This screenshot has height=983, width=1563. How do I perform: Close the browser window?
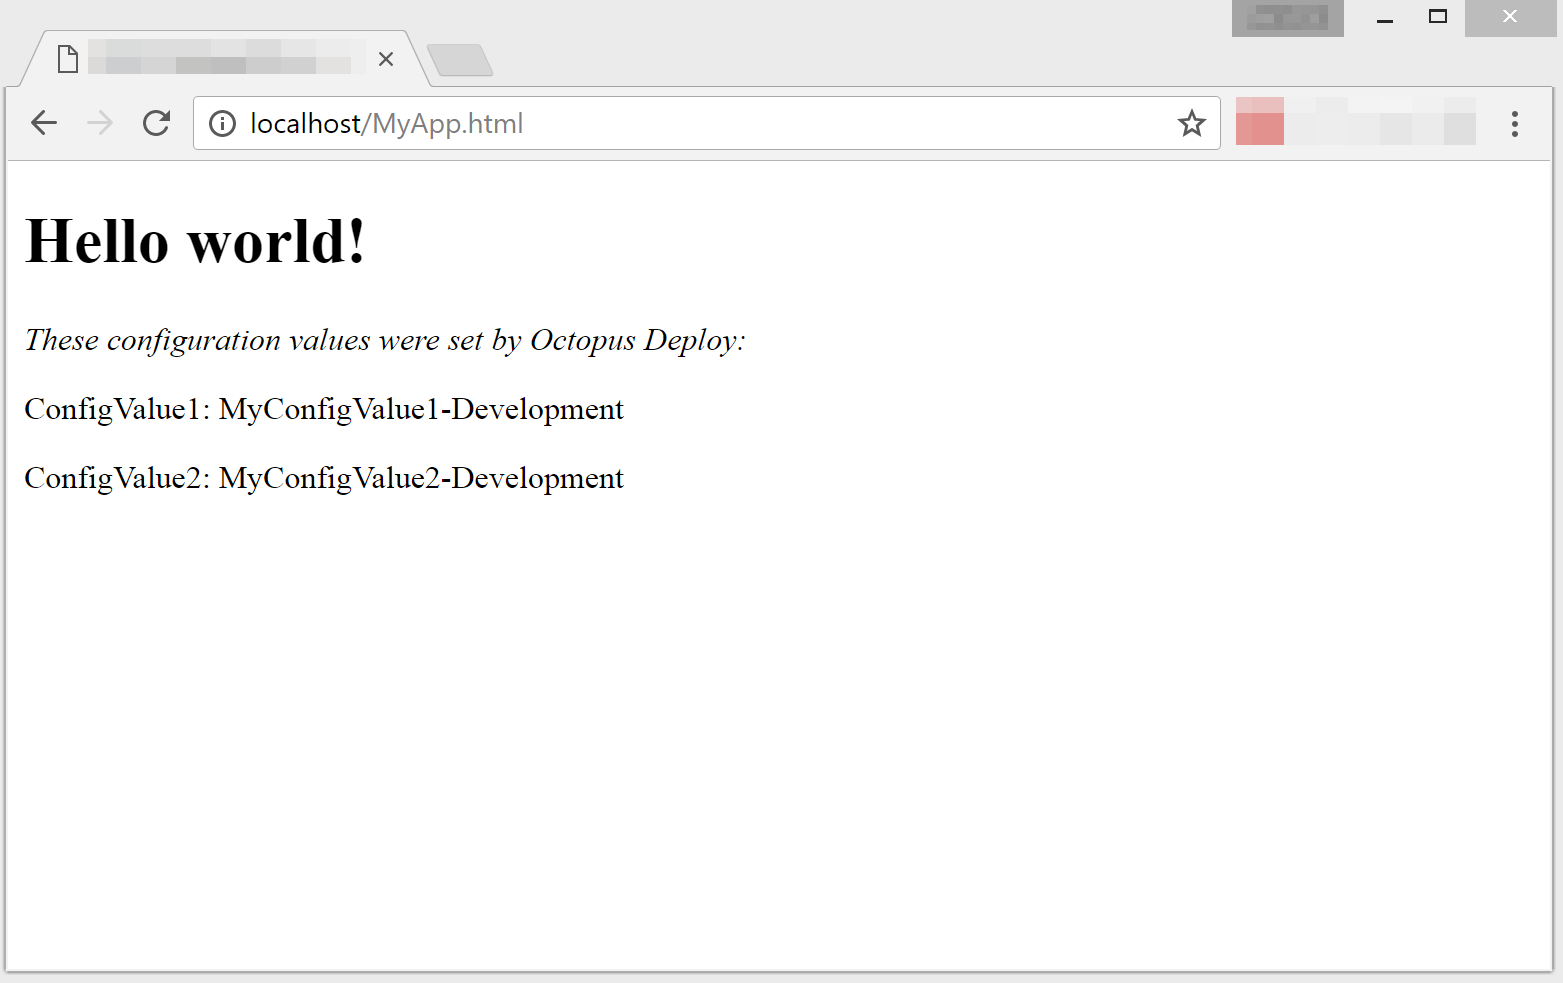point(1510,17)
